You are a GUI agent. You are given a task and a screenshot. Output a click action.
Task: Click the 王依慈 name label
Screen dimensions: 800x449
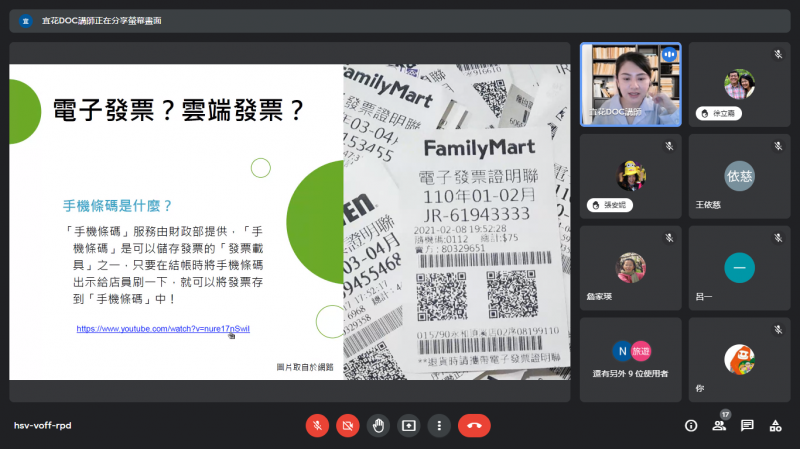pos(708,205)
